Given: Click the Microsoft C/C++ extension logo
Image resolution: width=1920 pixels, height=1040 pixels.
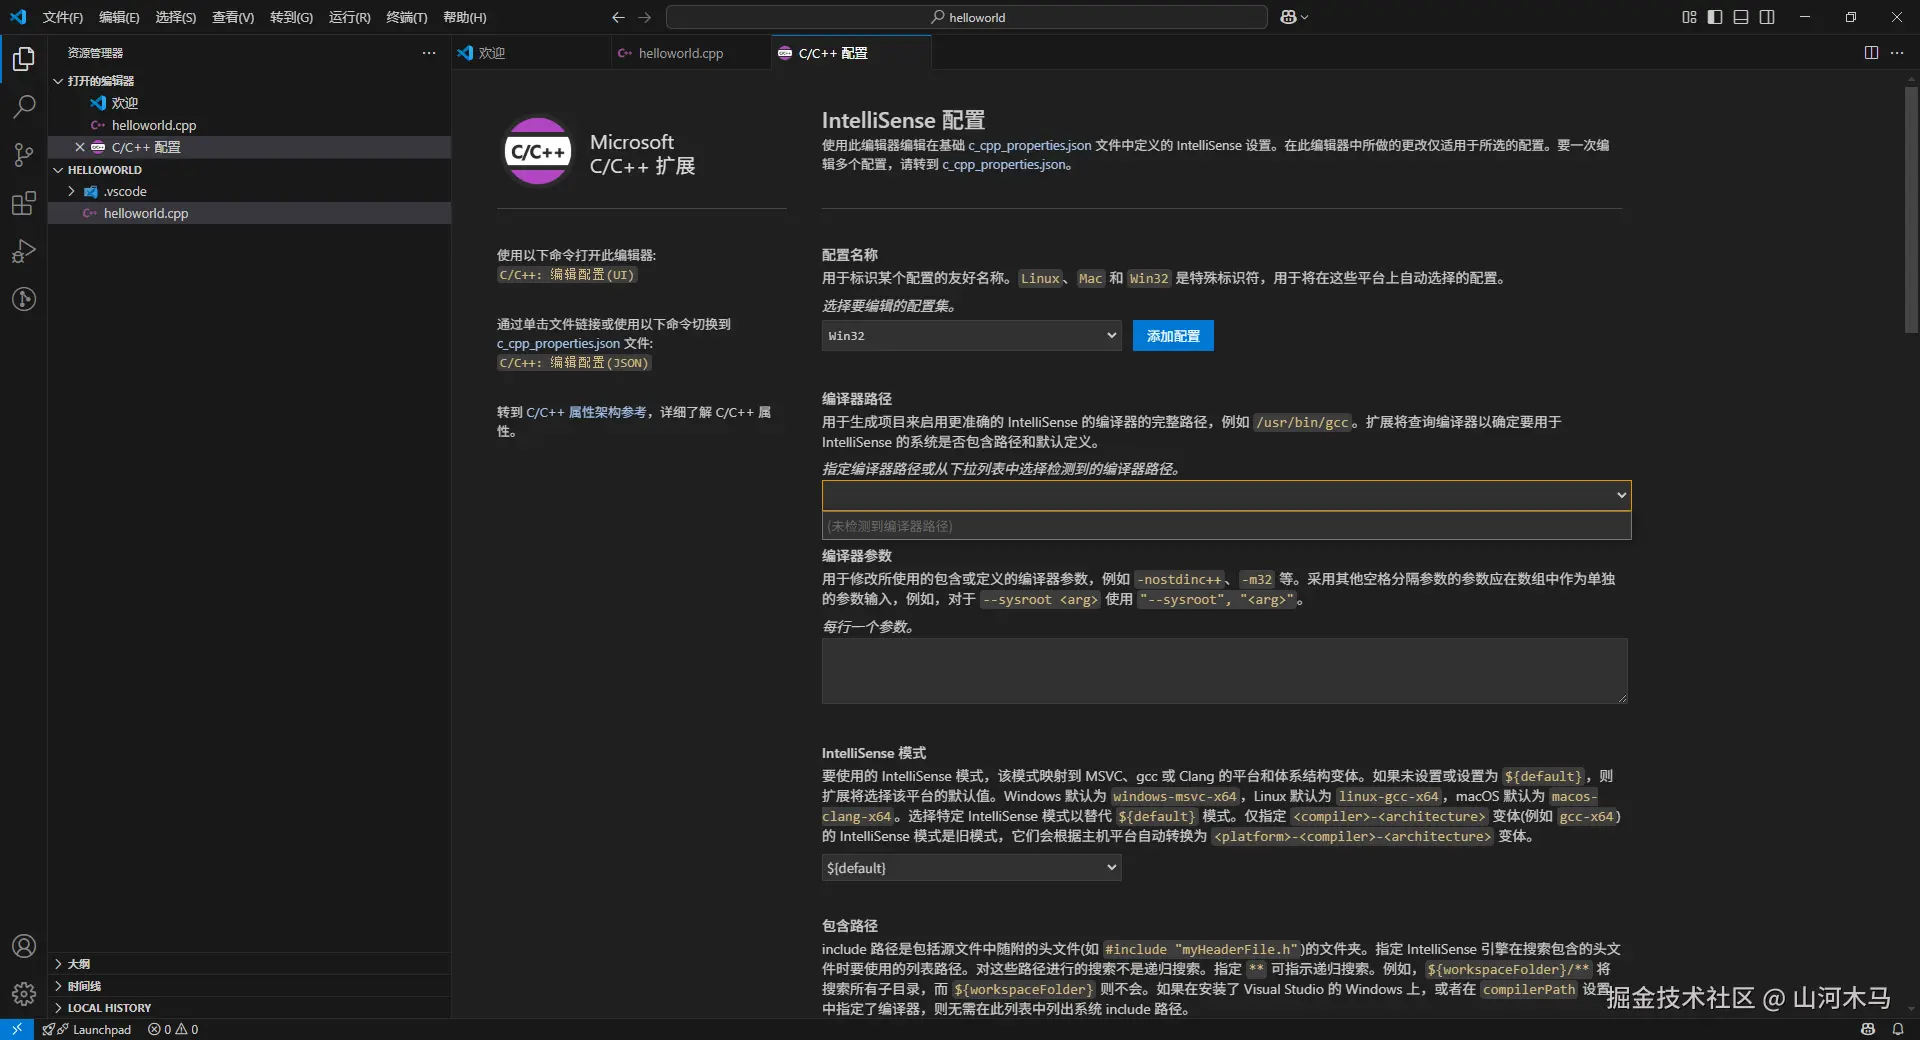Looking at the screenshot, I should pyautogui.click(x=537, y=152).
